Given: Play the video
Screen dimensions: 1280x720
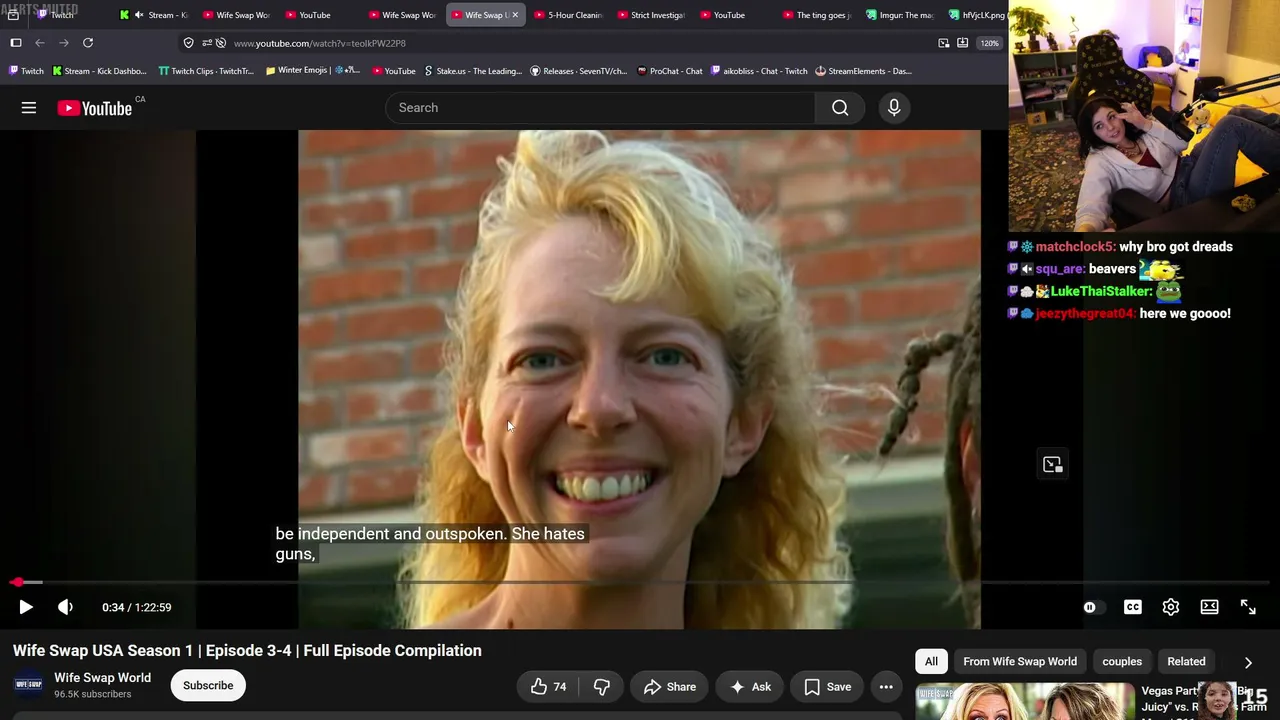Looking at the screenshot, I should tap(26, 607).
